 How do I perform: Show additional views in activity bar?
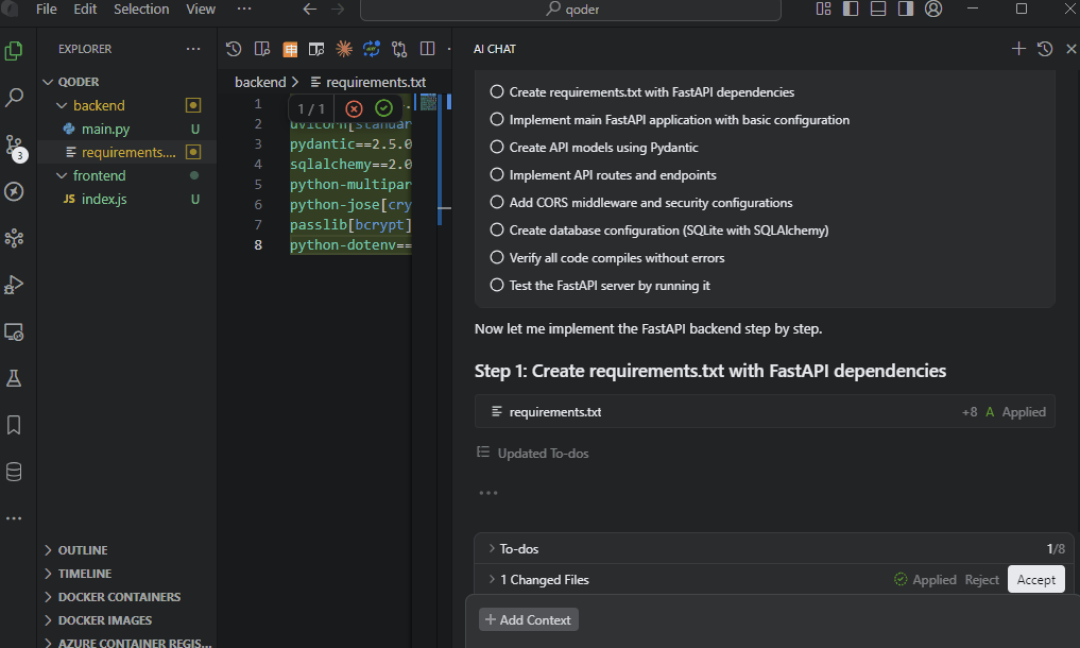14,518
